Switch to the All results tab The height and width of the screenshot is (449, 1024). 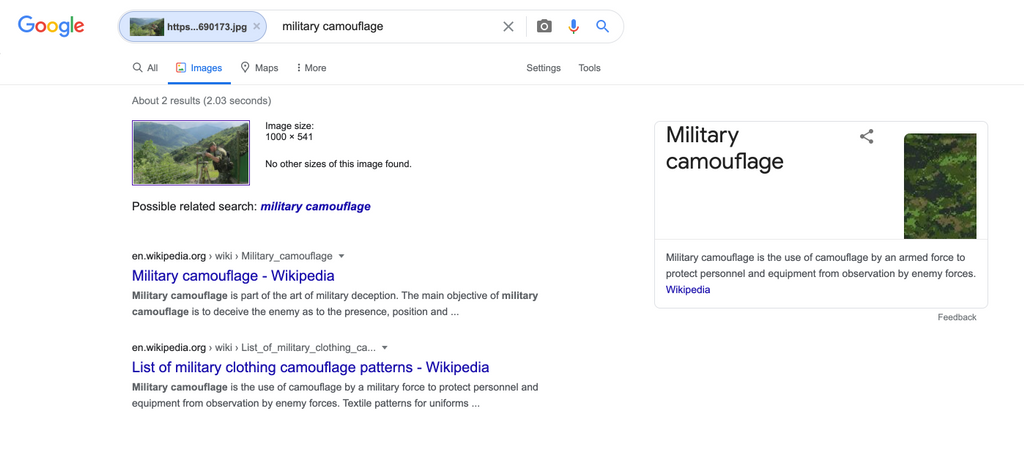tap(145, 68)
